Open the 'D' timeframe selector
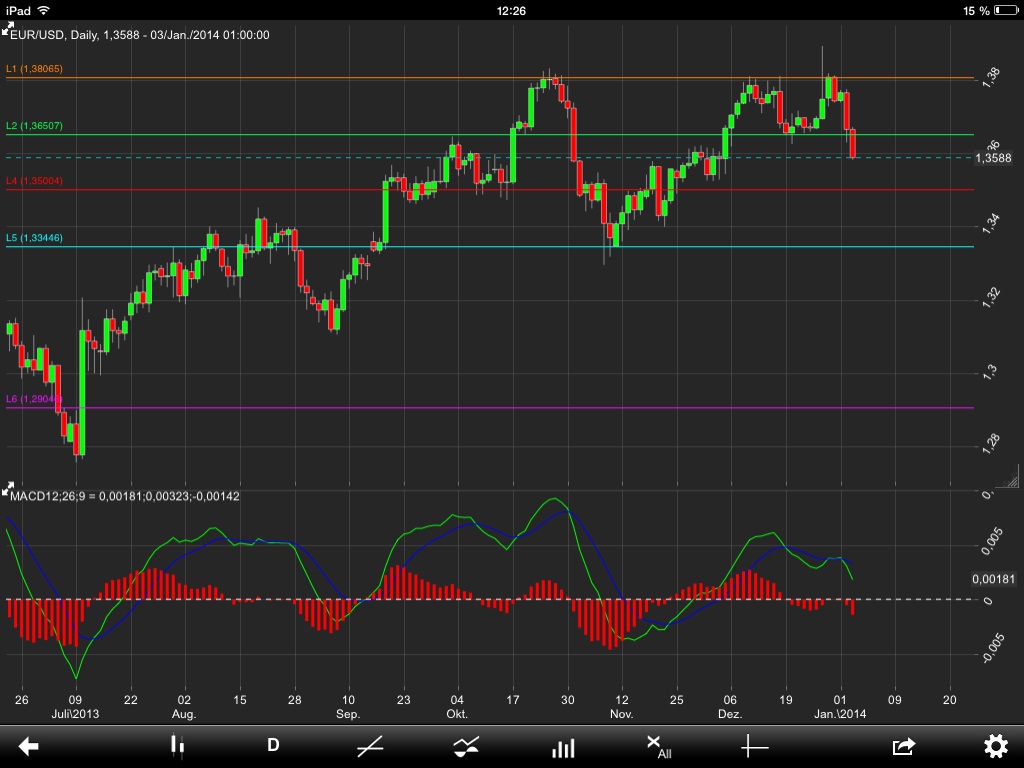This screenshot has width=1024, height=768. tap(272, 747)
